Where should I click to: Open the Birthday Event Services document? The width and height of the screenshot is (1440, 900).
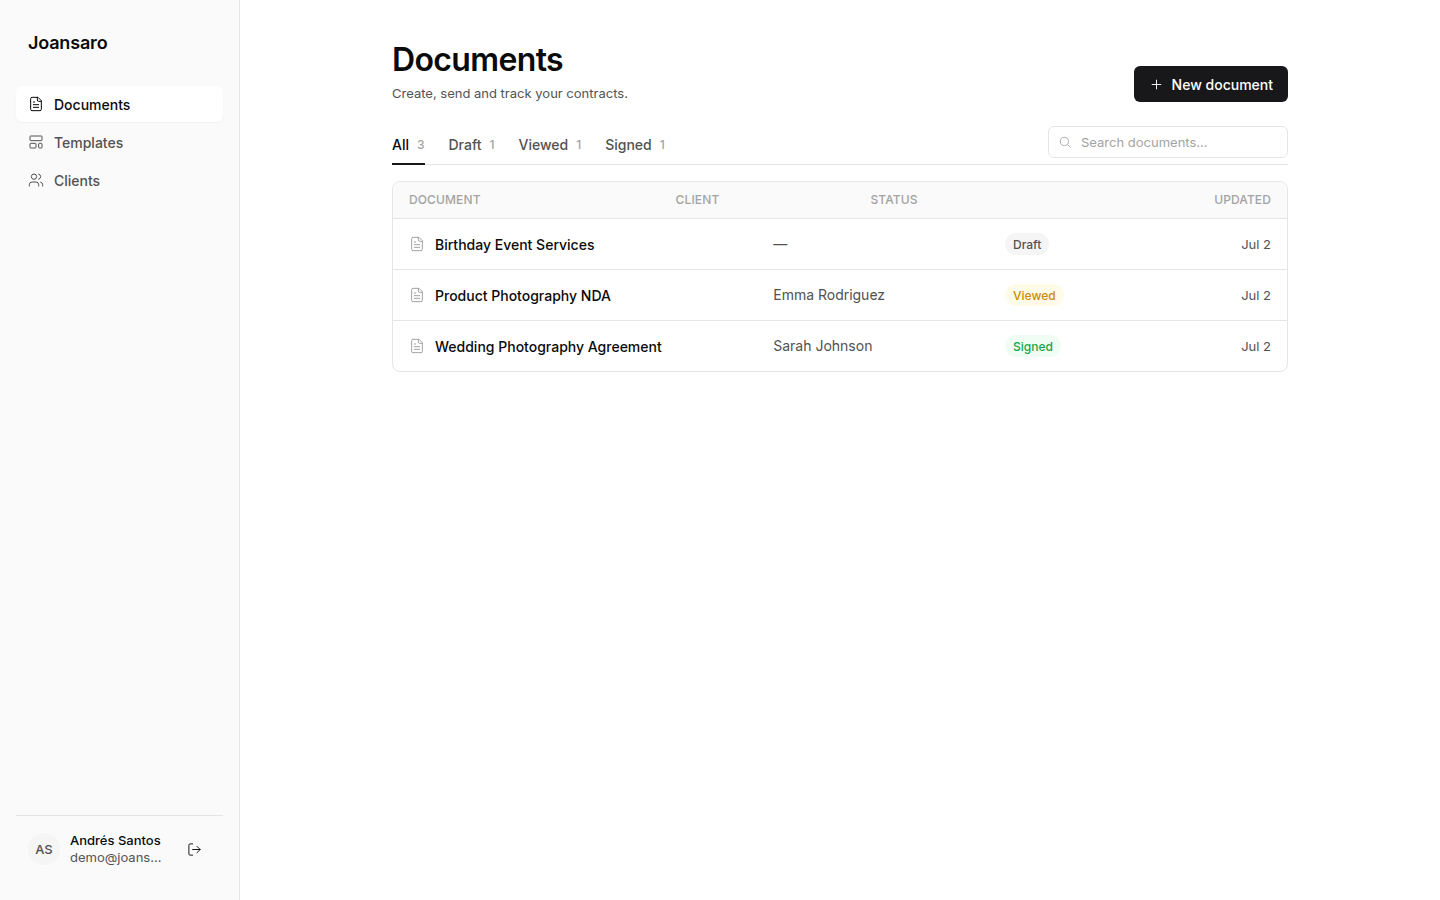coord(514,244)
